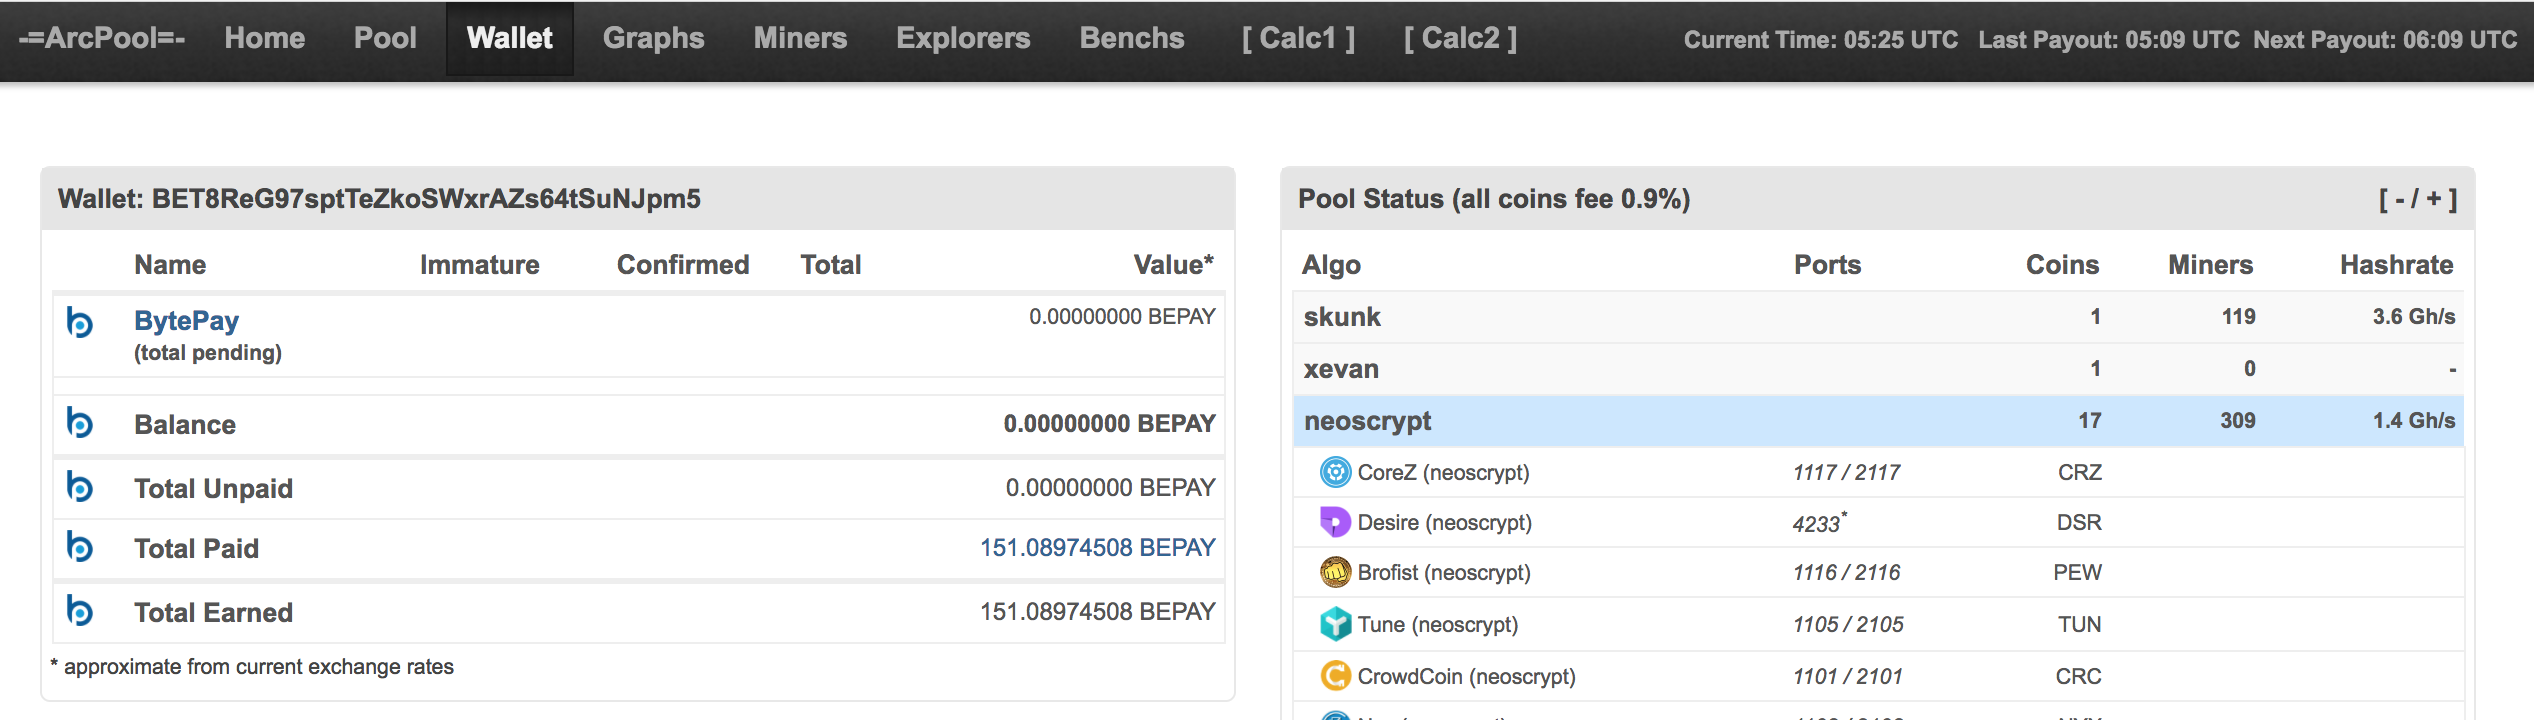Click the Confirmed column header
Viewport: 2534px width, 720px height.
(683, 265)
